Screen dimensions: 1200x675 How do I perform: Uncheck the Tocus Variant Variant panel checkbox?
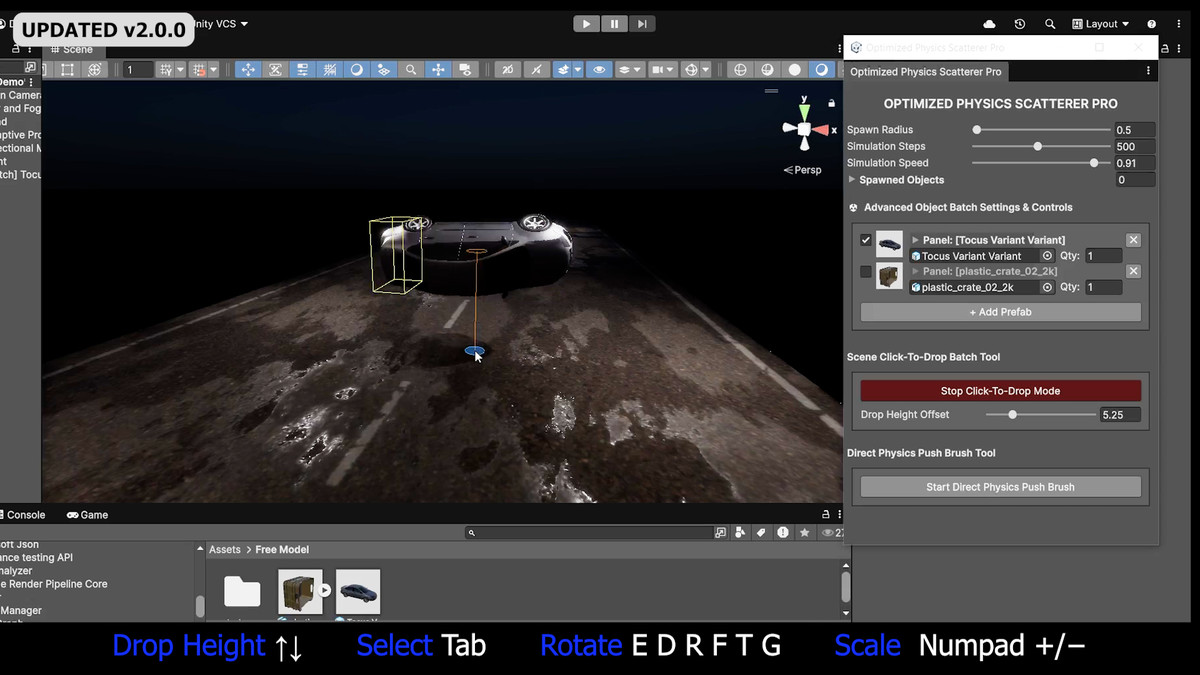click(866, 240)
